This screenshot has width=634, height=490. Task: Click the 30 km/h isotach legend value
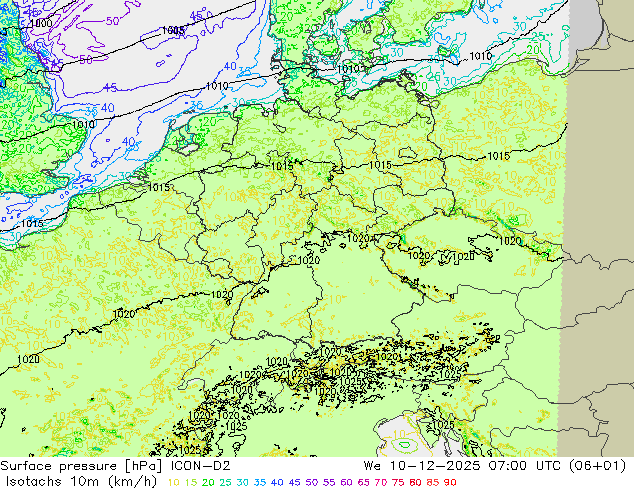[243, 483]
